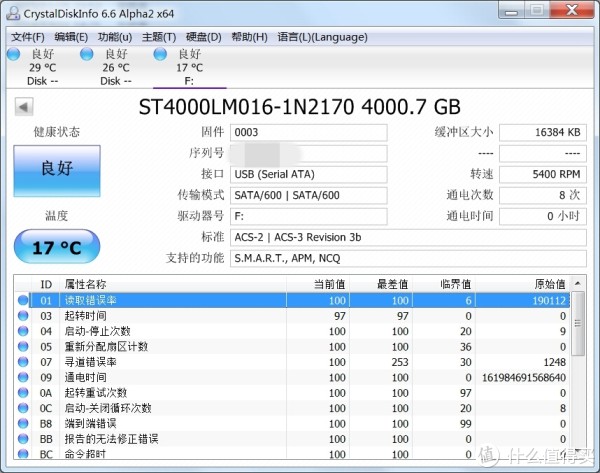Screen dimensions: 600x473
Task: Click the power on hours field 0 小时
Action: pos(543,217)
